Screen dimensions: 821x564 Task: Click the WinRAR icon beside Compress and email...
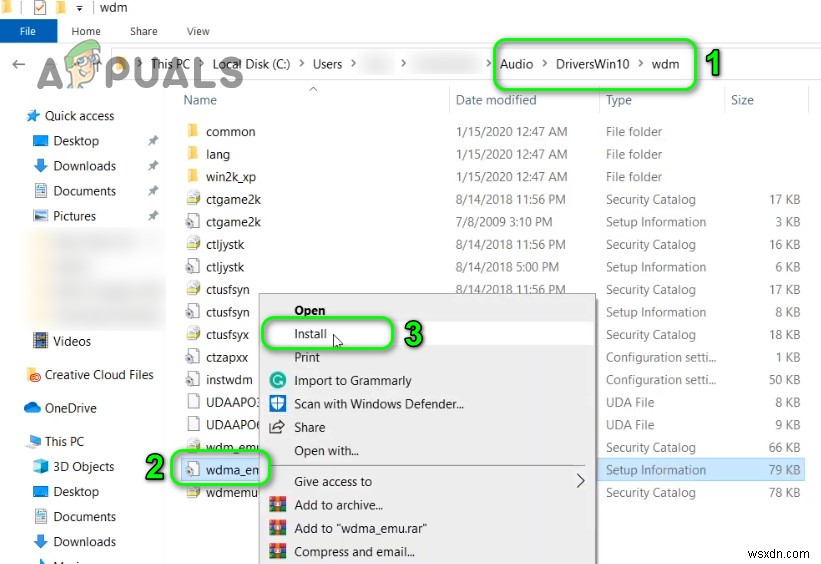coord(278,551)
